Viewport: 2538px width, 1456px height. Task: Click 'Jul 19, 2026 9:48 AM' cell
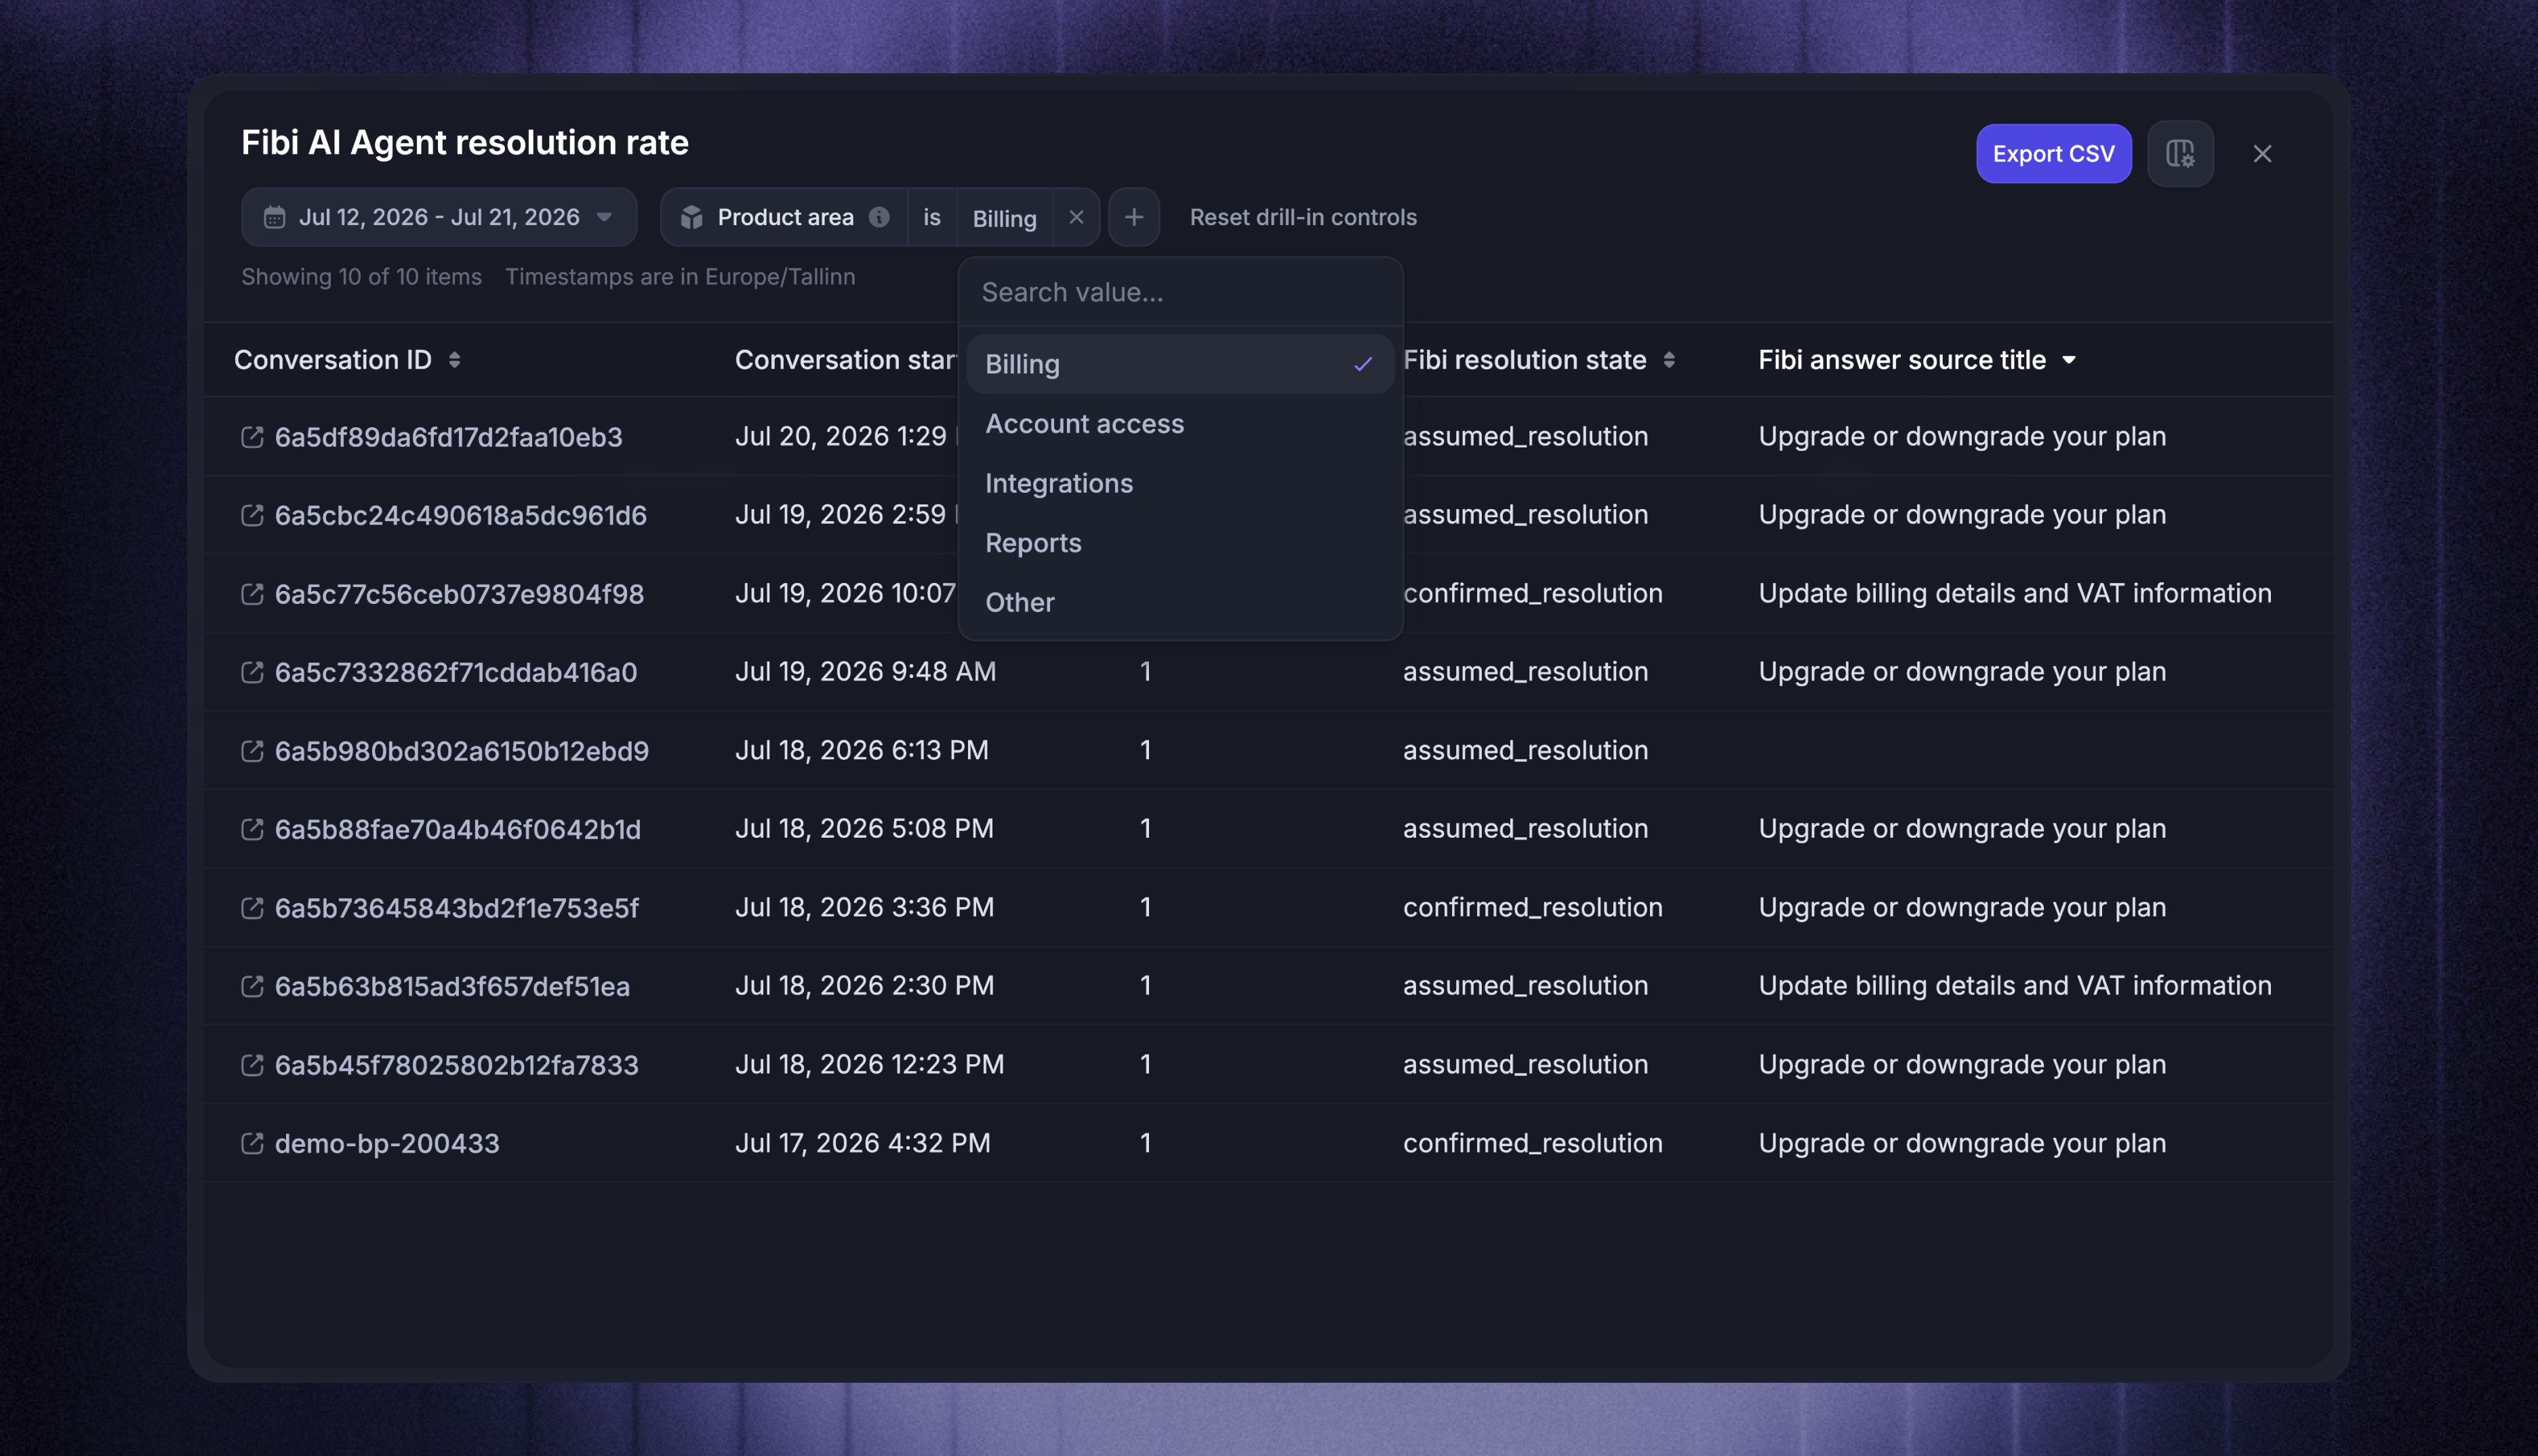(865, 672)
